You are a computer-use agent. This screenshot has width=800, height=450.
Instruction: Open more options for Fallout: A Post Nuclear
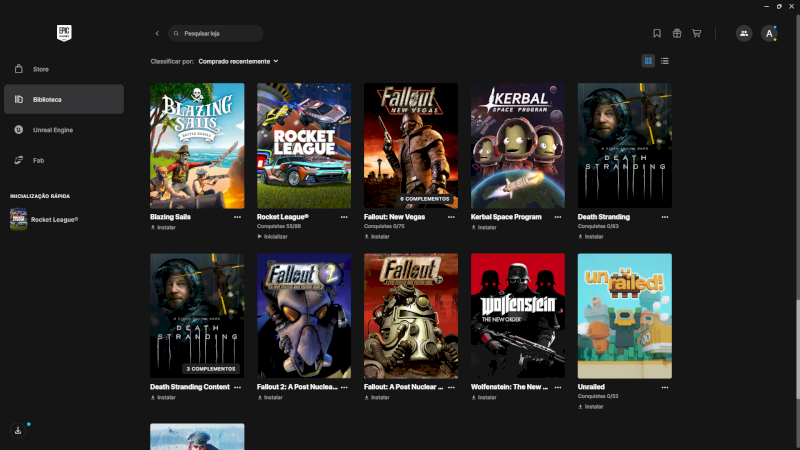[x=451, y=387]
